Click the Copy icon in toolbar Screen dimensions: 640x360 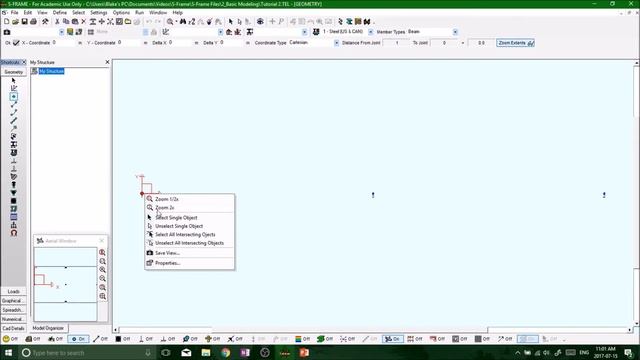click(66, 22)
